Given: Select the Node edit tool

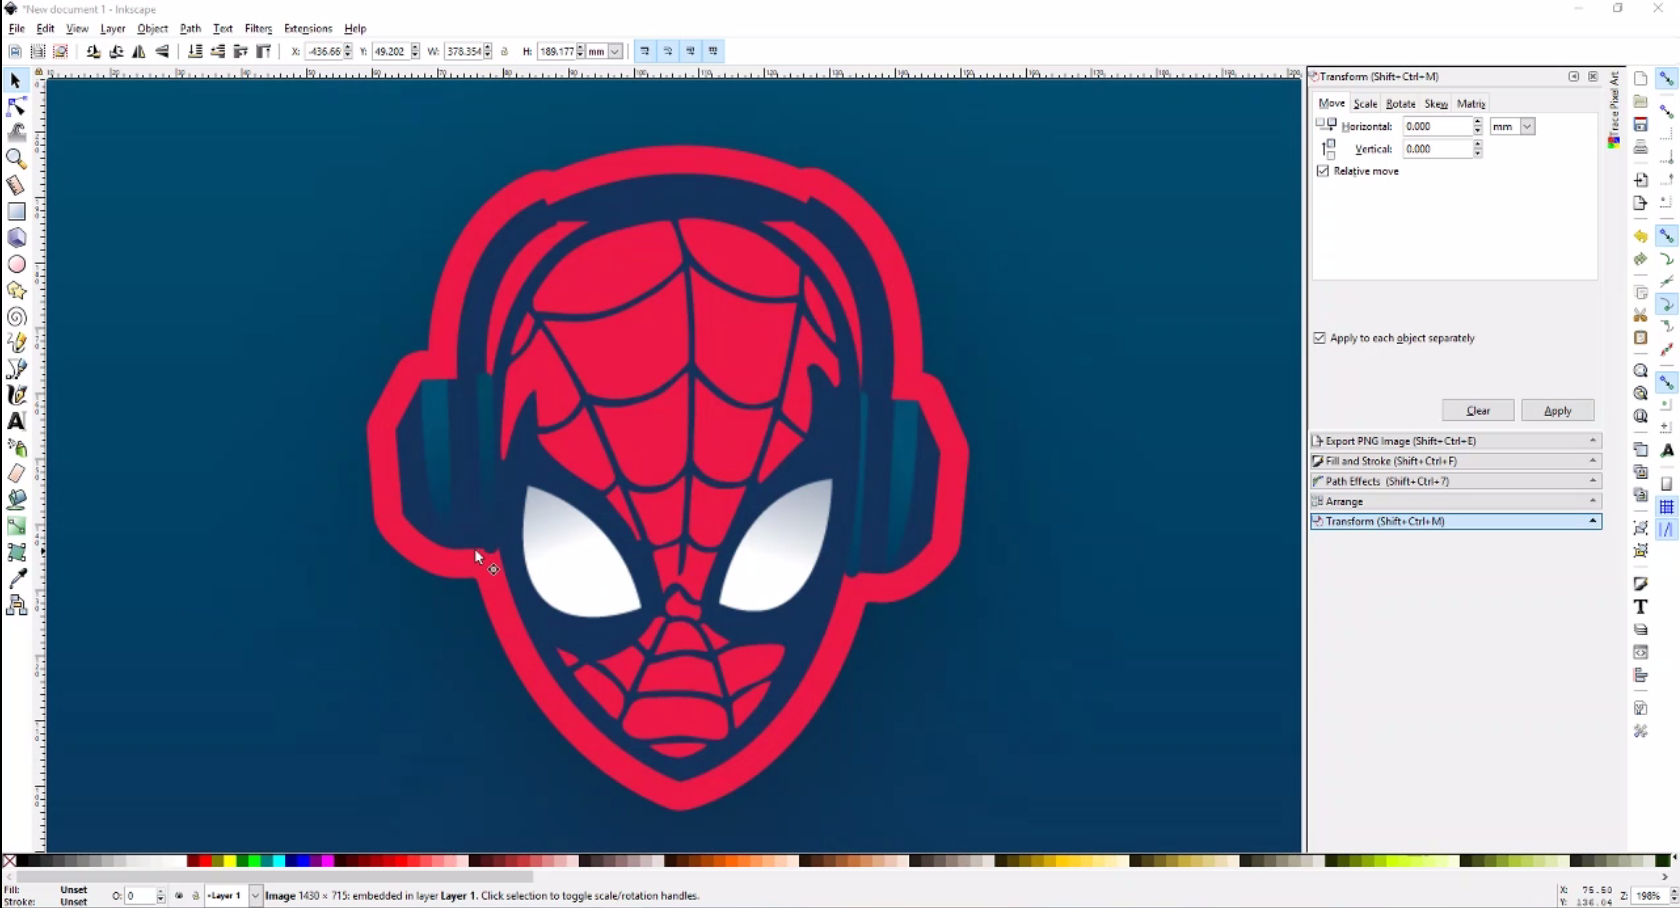Looking at the screenshot, I should coord(16,106).
